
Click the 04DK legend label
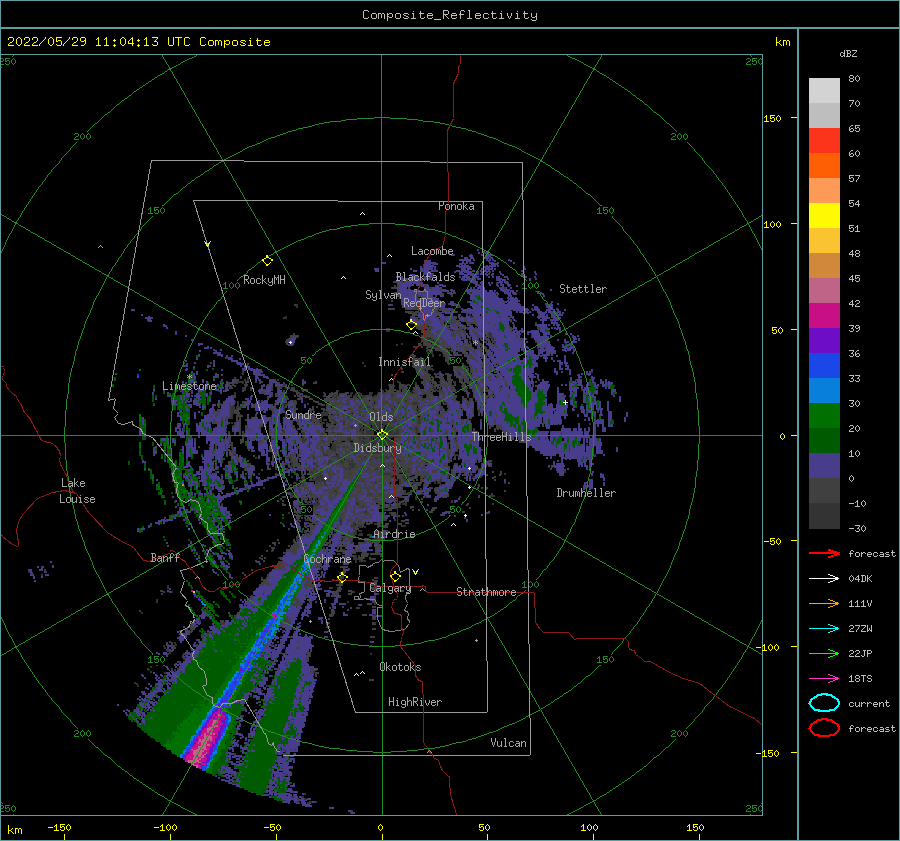pyautogui.click(x=860, y=578)
